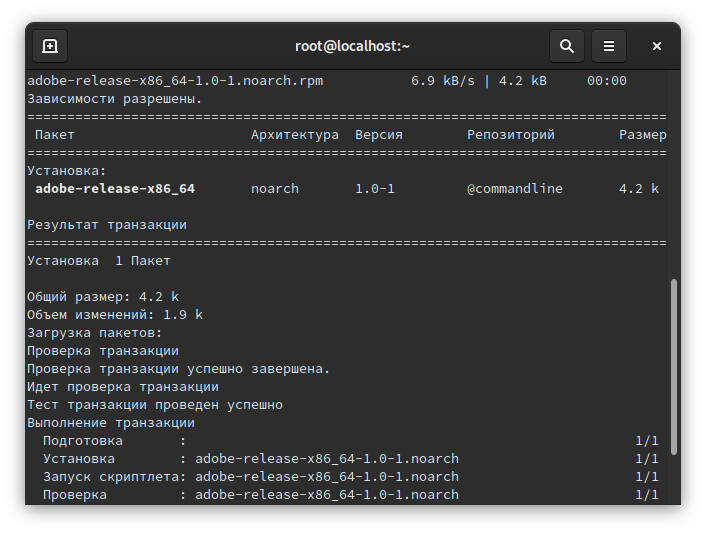Click 'Идет проверка транзакции' line
This screenshot has width=706, height=533.
(123, 387)
